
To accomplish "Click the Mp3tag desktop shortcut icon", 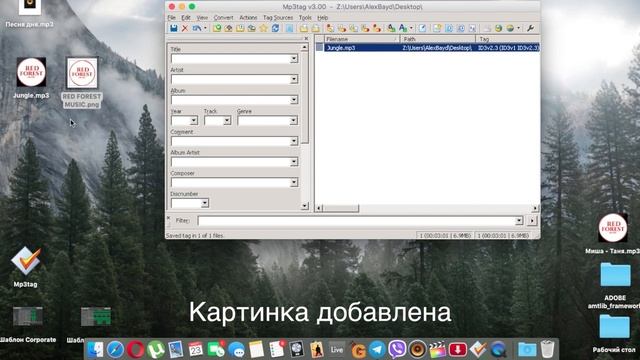I will (x=25, y=261).
